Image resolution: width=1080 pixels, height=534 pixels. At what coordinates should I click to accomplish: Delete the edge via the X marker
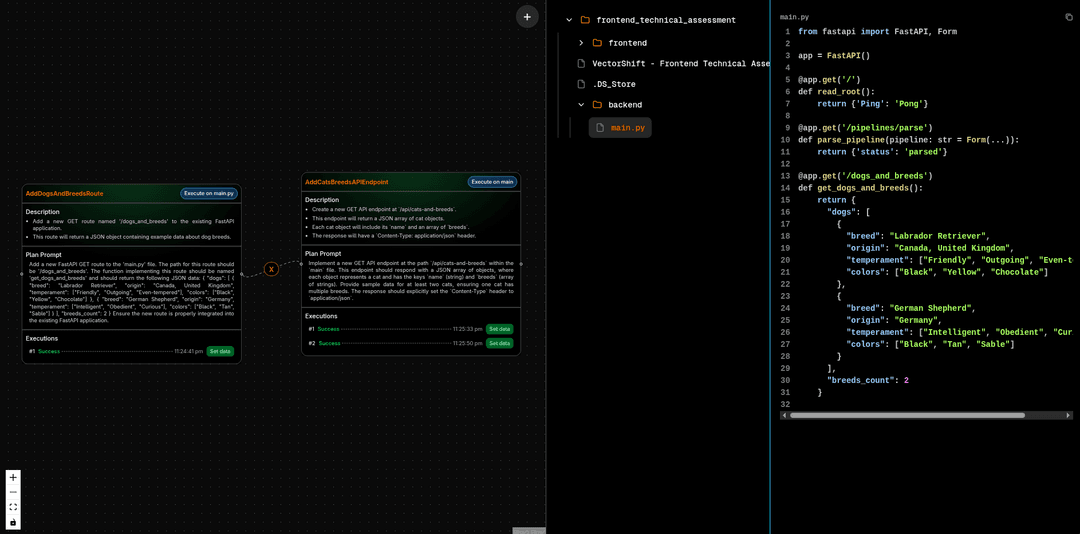click(271, 269)
